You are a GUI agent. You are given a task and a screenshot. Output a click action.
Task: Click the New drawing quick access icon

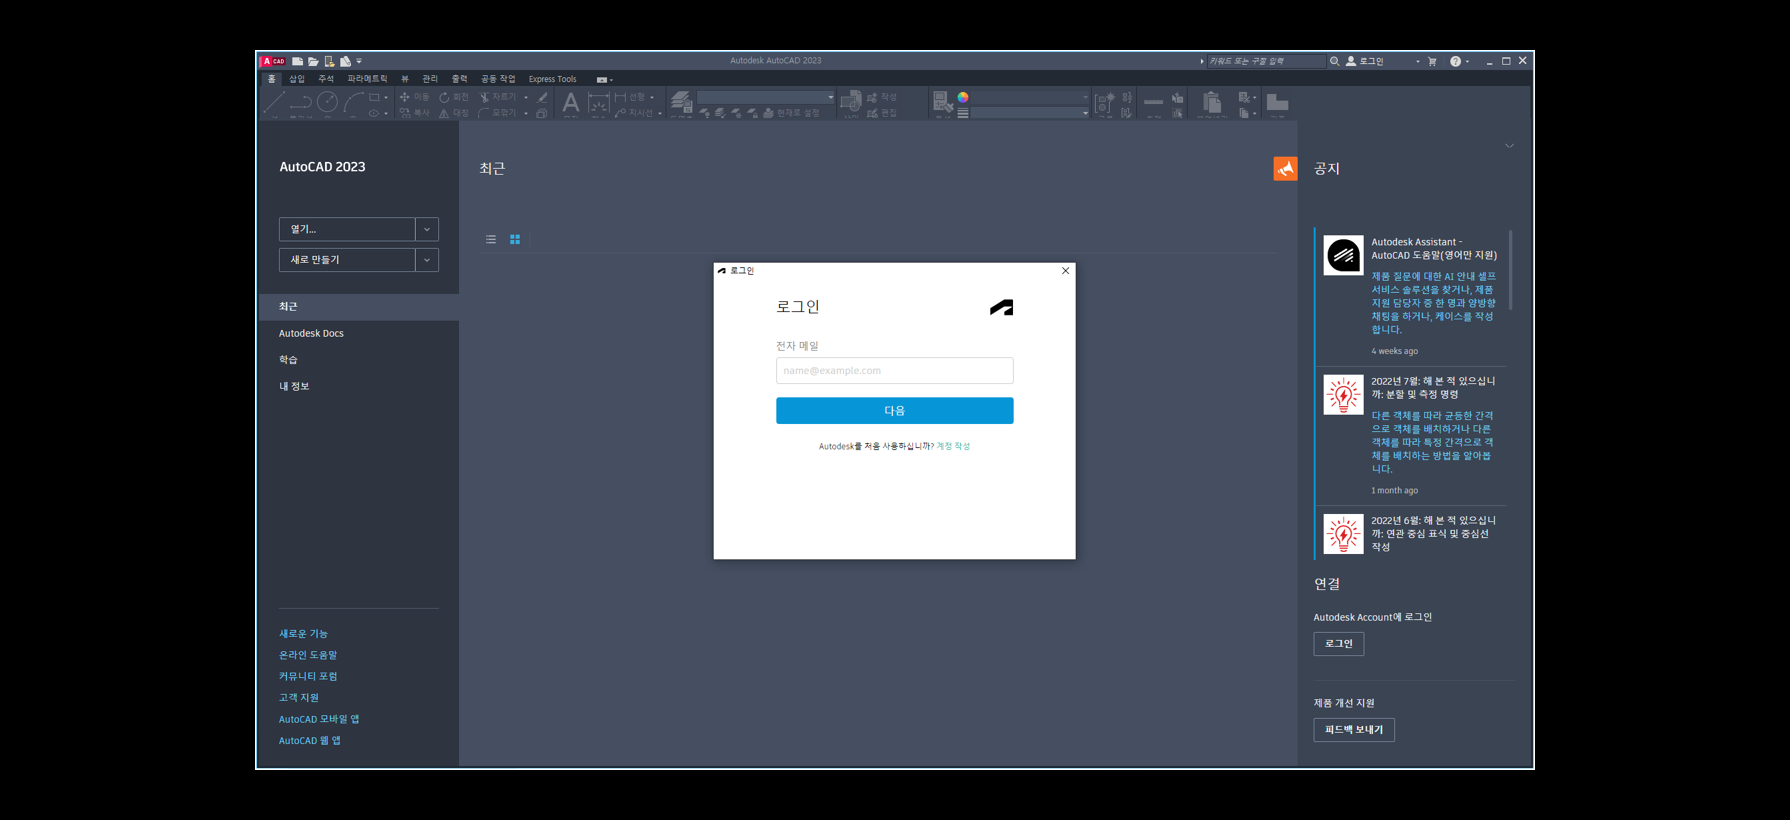point(297,61)
